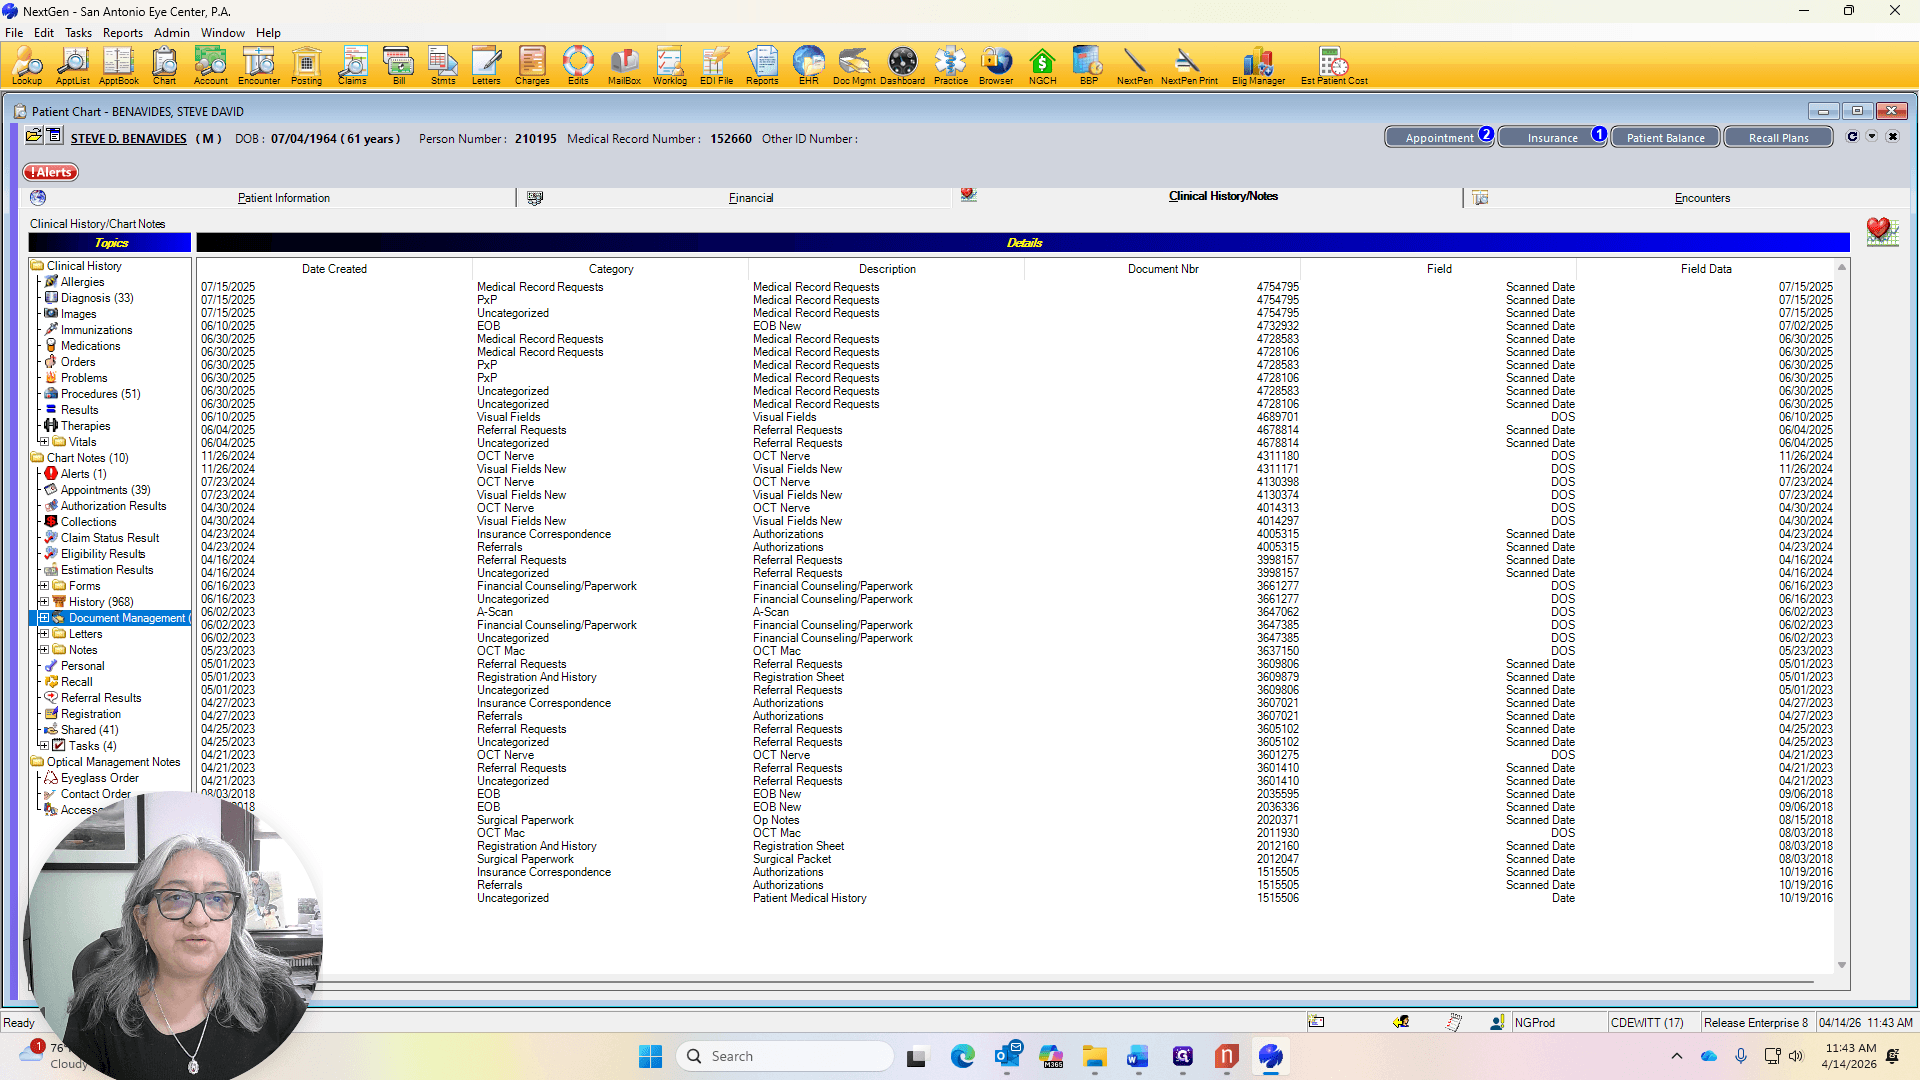The width and height of the screenshot is (1920, 1080).
Task: Select Diagnosis (33) in the tree
Action: [x=97, y=298]
